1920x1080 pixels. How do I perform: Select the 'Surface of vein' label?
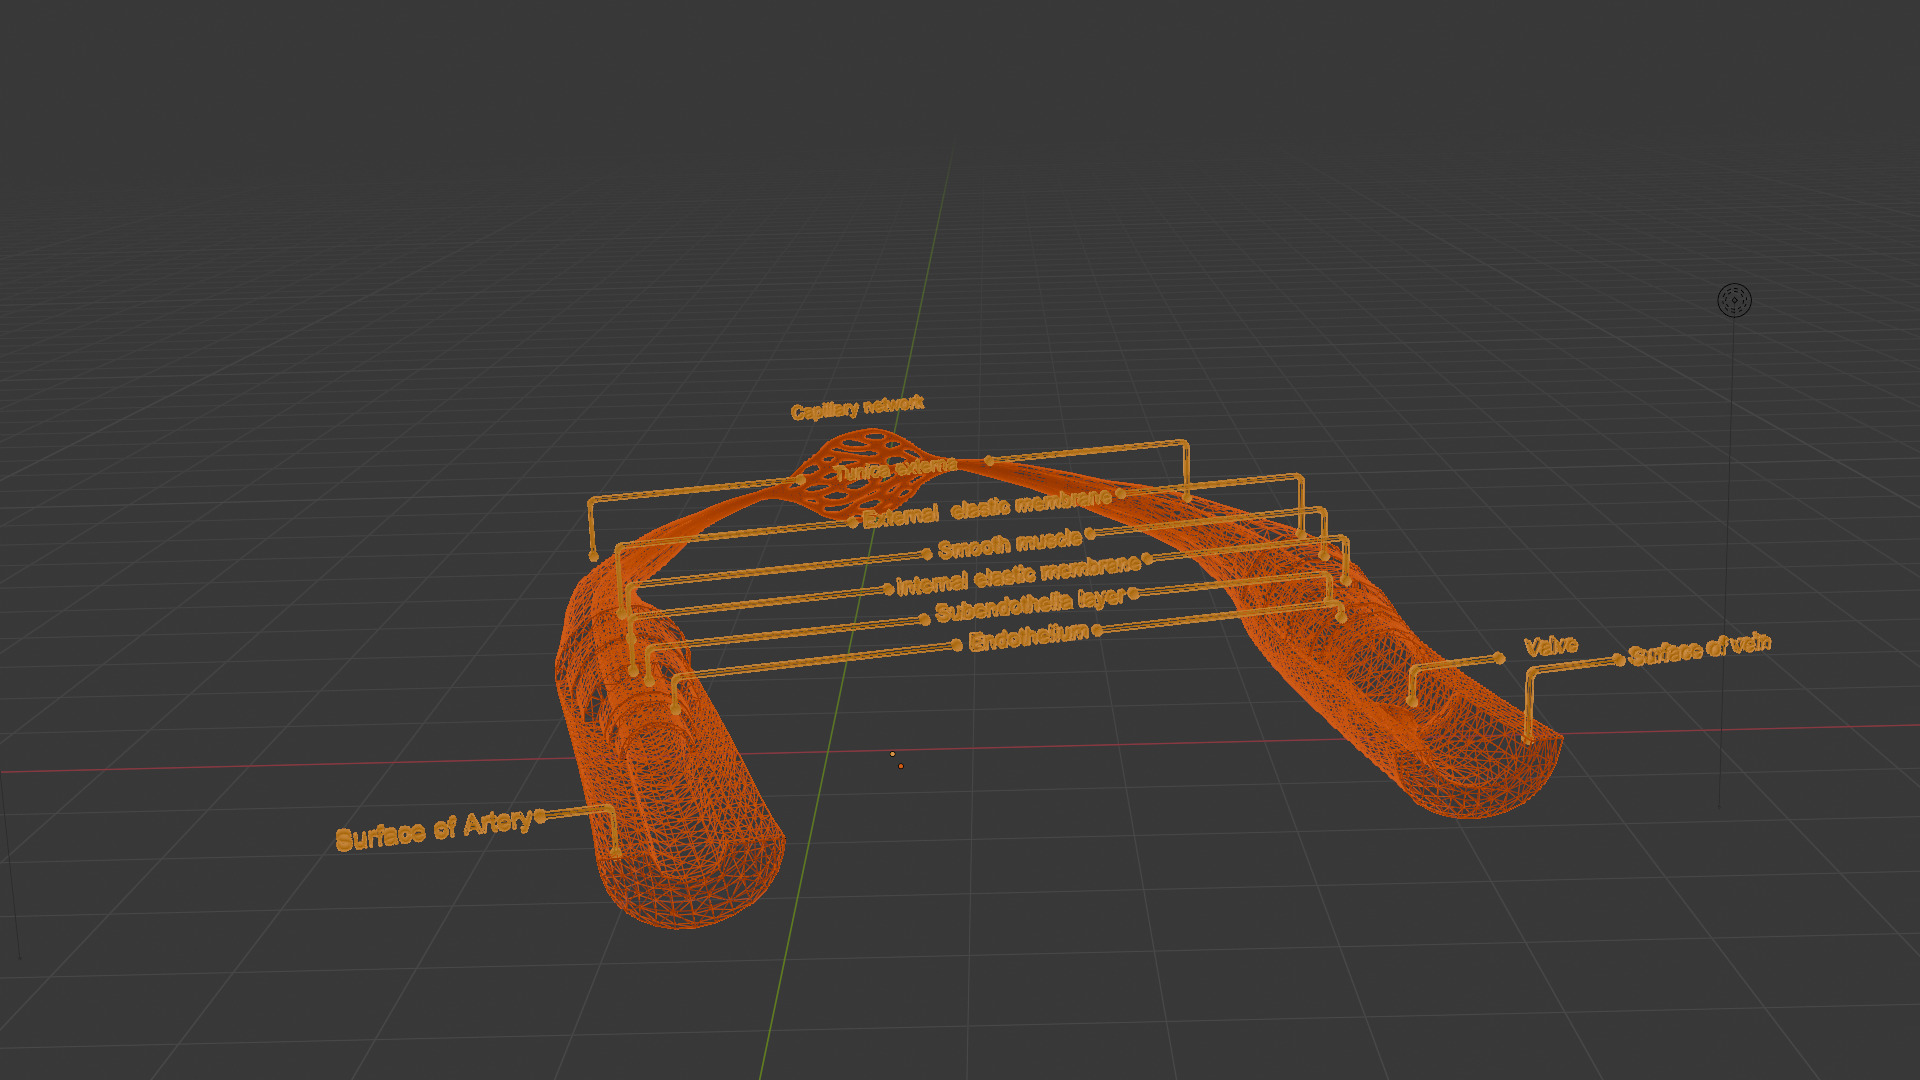1699,650
